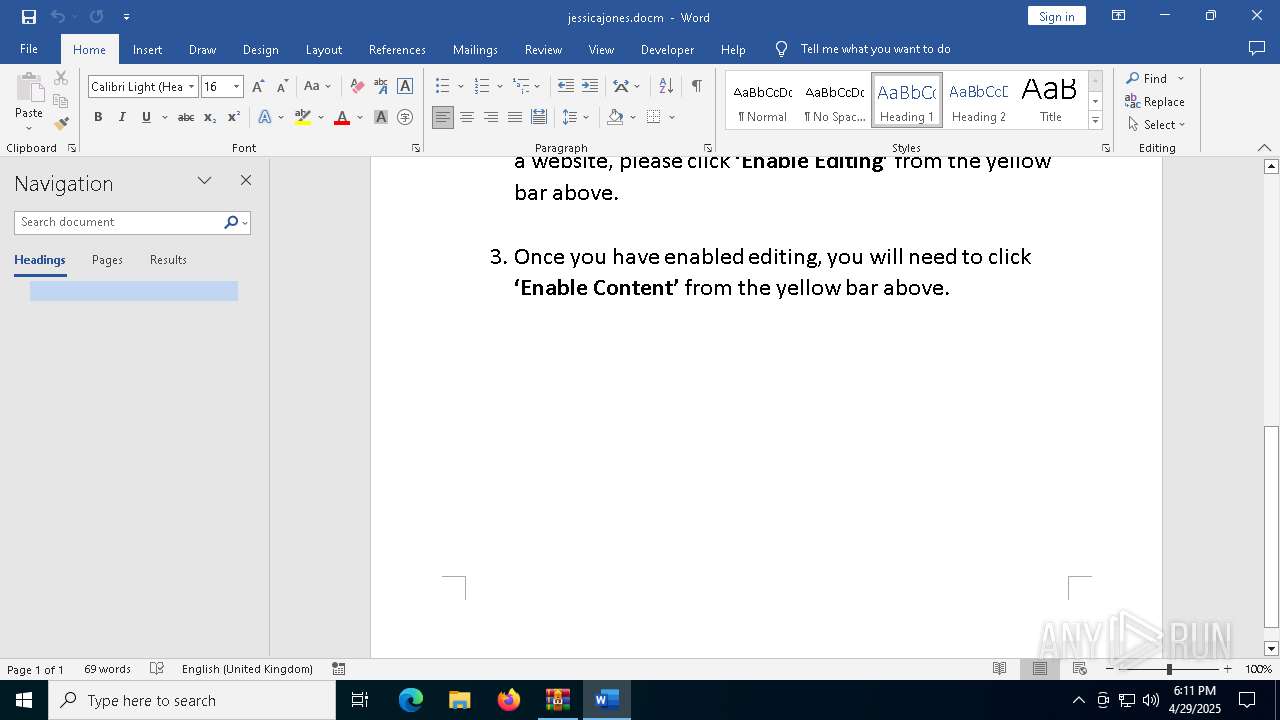This screenshot has width=1280, height=720.
Task: Click the zoom slider handle
Action: click(1169, 669)
